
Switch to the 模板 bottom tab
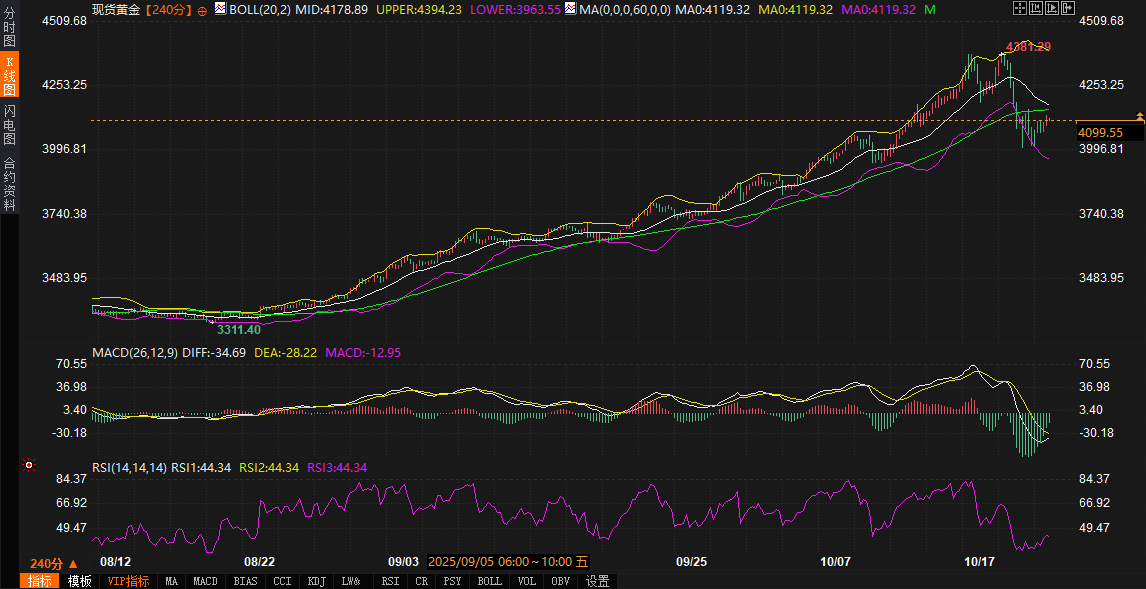[x=79, y=581]
